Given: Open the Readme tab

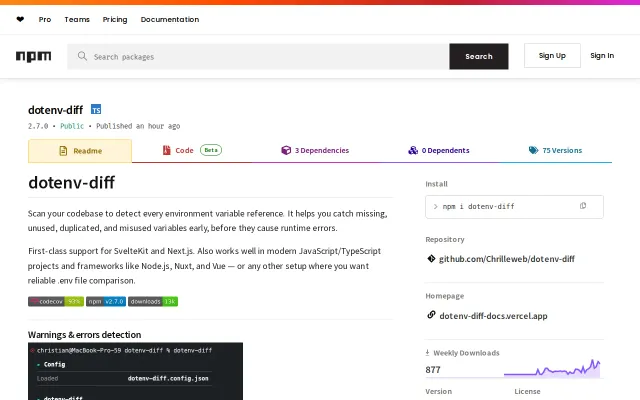Looking at the screenshot, I should 80,151.
